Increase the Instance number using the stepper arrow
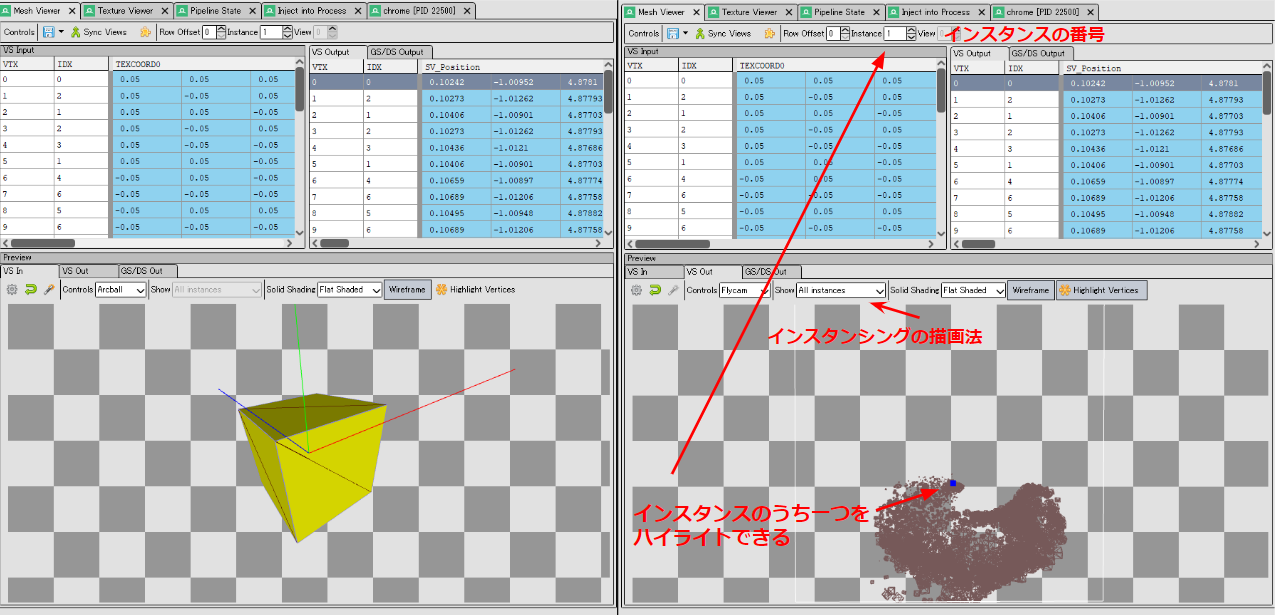The width and height of the screenshot is (1281, 615). click(911, 29)
